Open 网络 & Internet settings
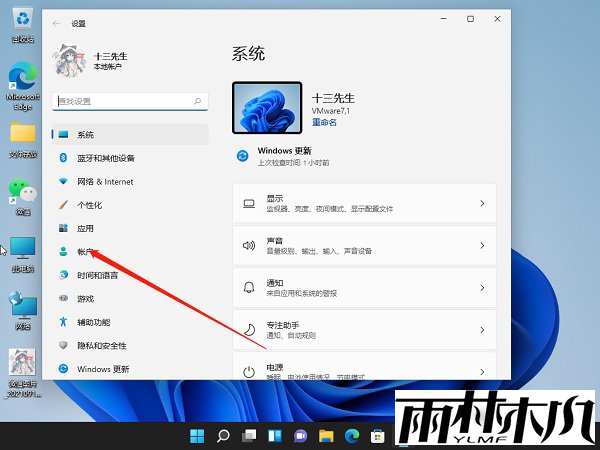The height and width of the screenshot is (450, 600). coord(130,182)
